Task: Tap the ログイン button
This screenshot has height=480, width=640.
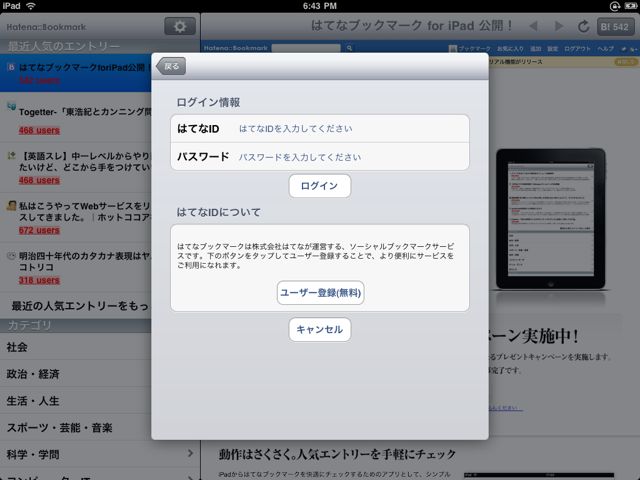Action: (320, 186)
